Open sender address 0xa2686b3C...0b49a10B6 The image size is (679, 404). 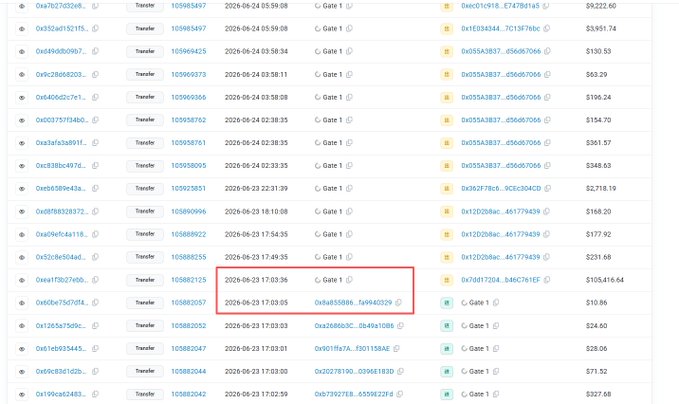point(354,326)
